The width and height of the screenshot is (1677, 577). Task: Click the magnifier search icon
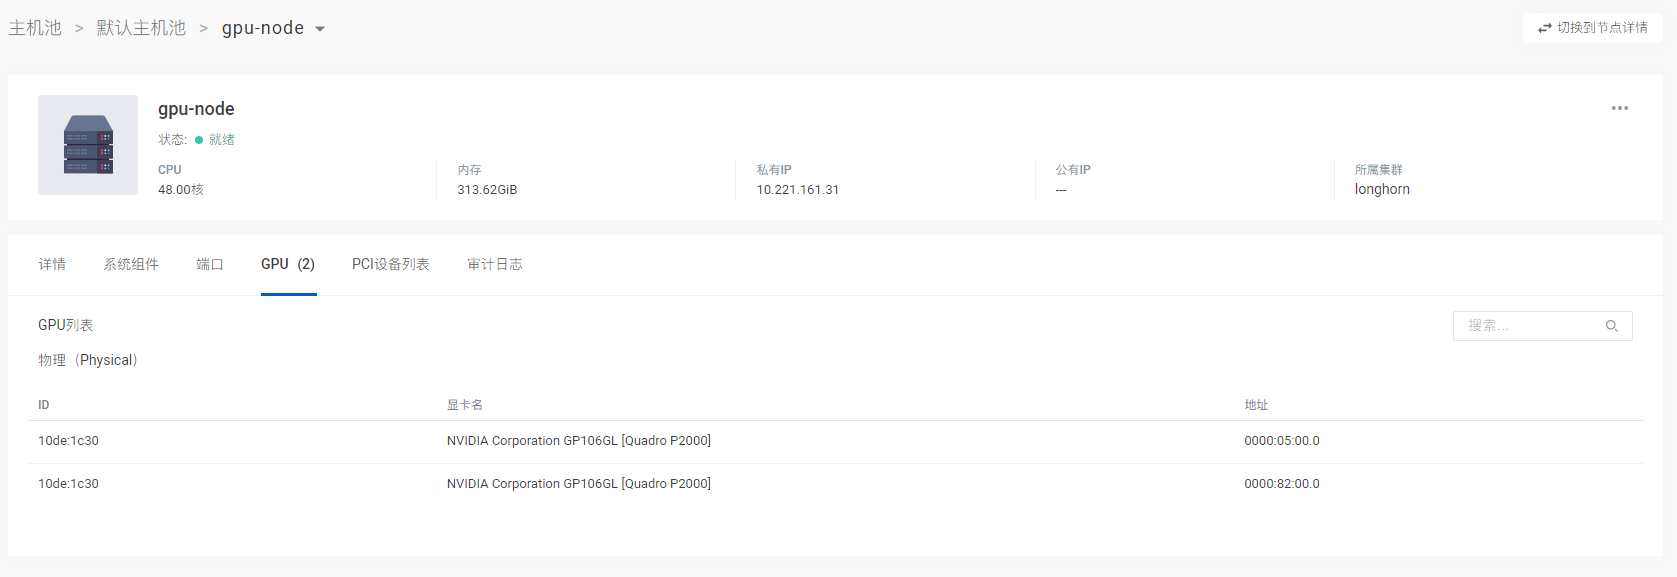(x=1611, y=326)
